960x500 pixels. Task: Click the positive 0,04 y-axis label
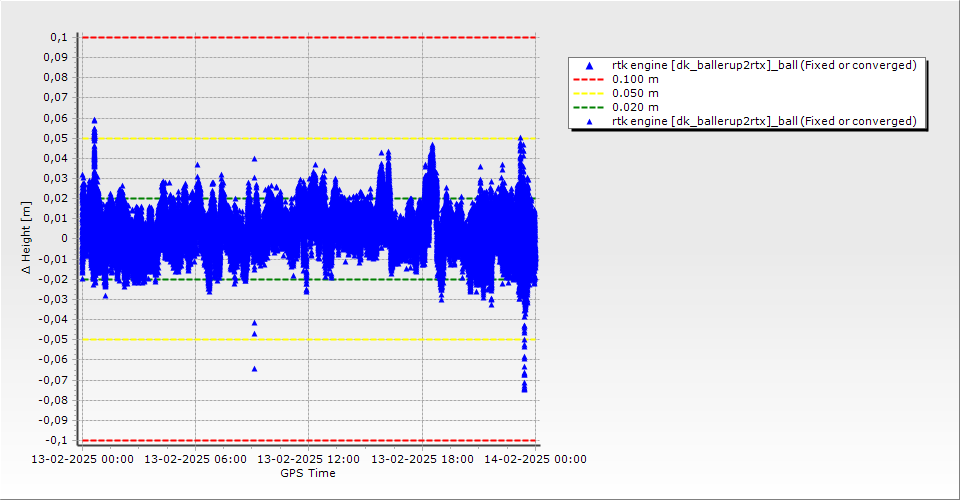tap(56, 159)
